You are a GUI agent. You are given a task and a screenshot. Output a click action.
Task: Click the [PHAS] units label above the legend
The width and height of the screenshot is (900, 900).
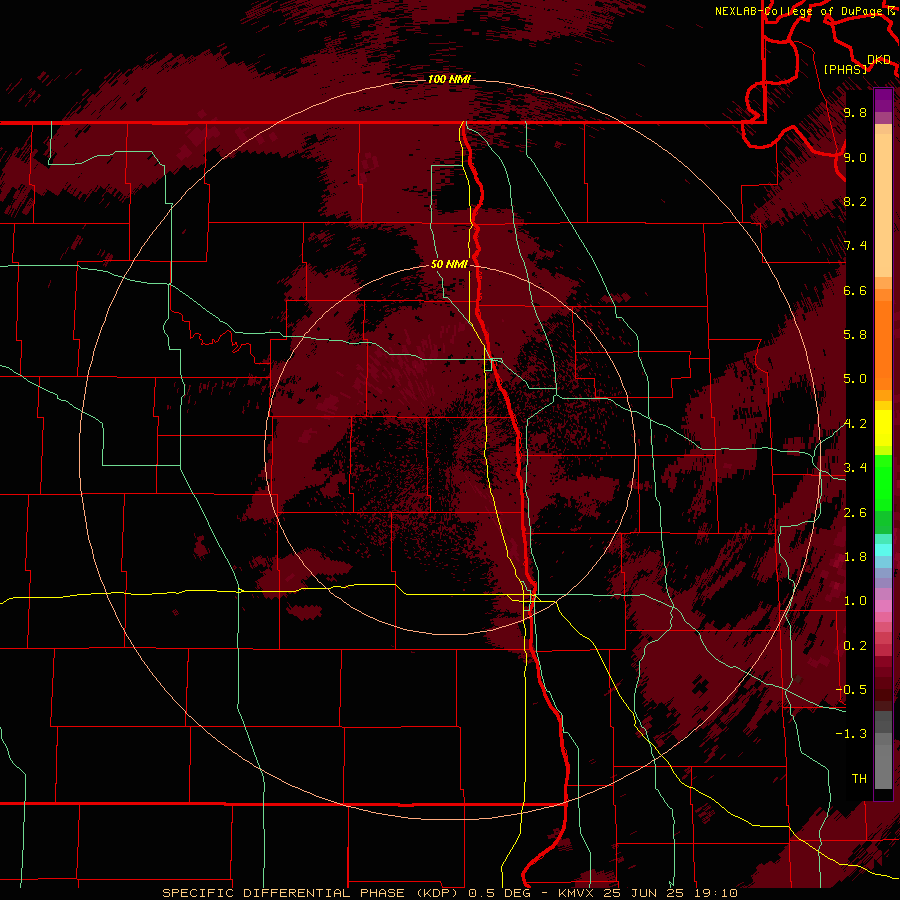(x=845, y=69)
